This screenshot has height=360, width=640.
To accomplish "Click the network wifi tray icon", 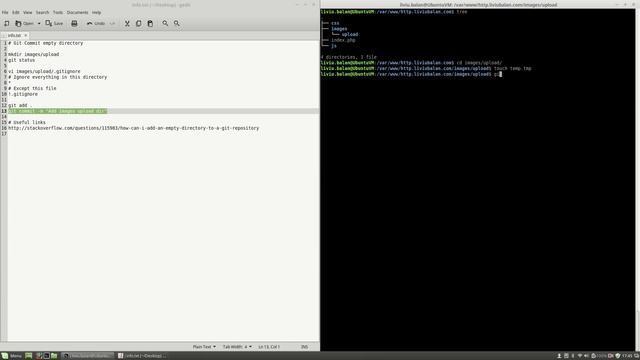I will pyautogui.click(x=580, y=356).
